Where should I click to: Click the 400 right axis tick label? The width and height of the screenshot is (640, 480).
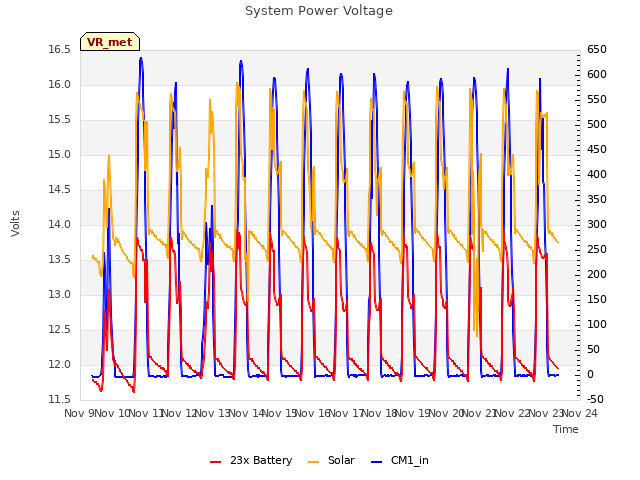[597, 175]
